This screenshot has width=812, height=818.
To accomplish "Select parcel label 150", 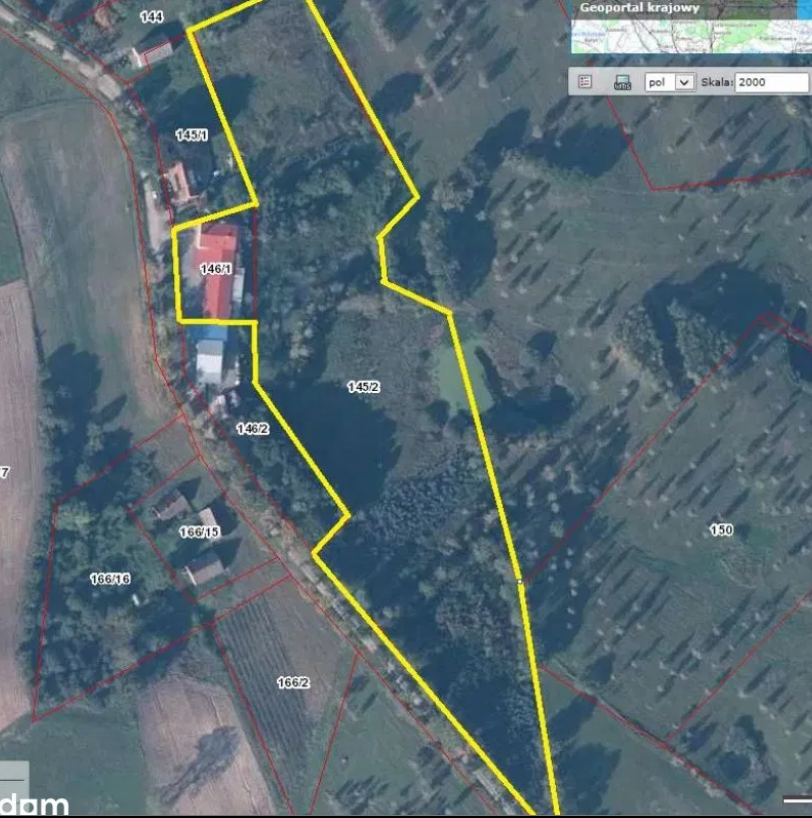I will click(721, 530).
